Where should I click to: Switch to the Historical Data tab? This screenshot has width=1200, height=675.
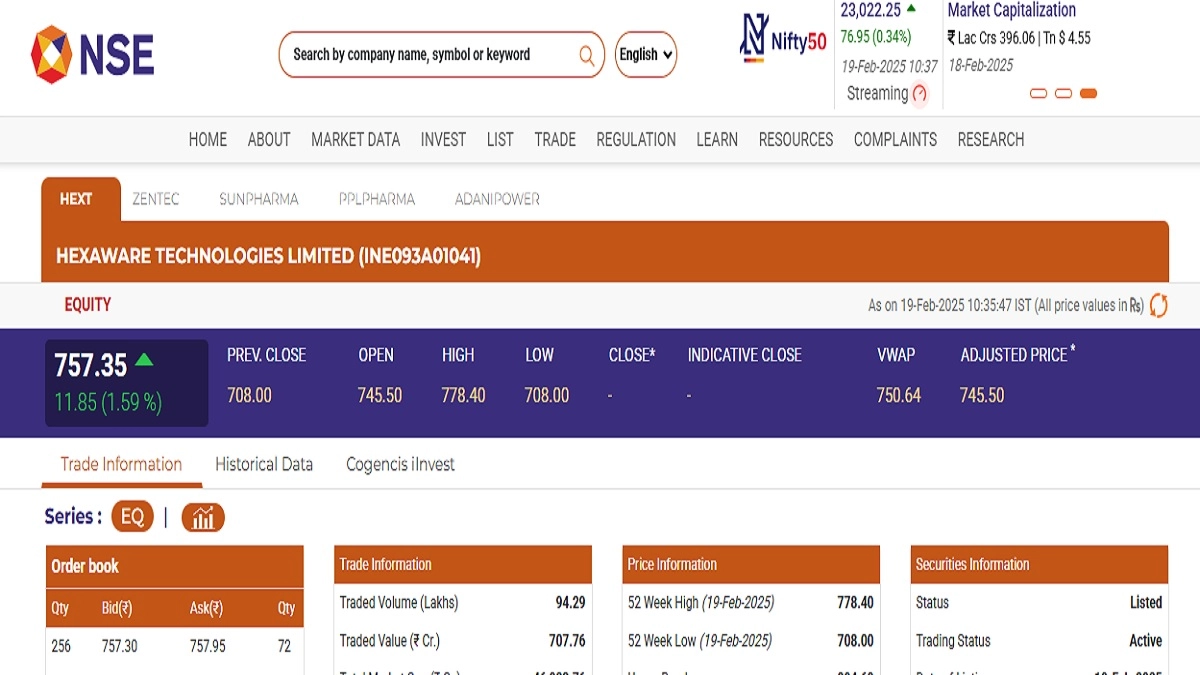click(x=264, y=464)
